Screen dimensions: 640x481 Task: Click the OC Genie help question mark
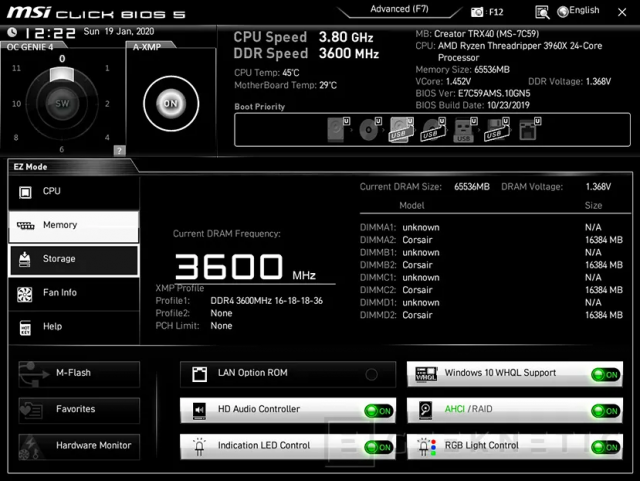(119, 150)
